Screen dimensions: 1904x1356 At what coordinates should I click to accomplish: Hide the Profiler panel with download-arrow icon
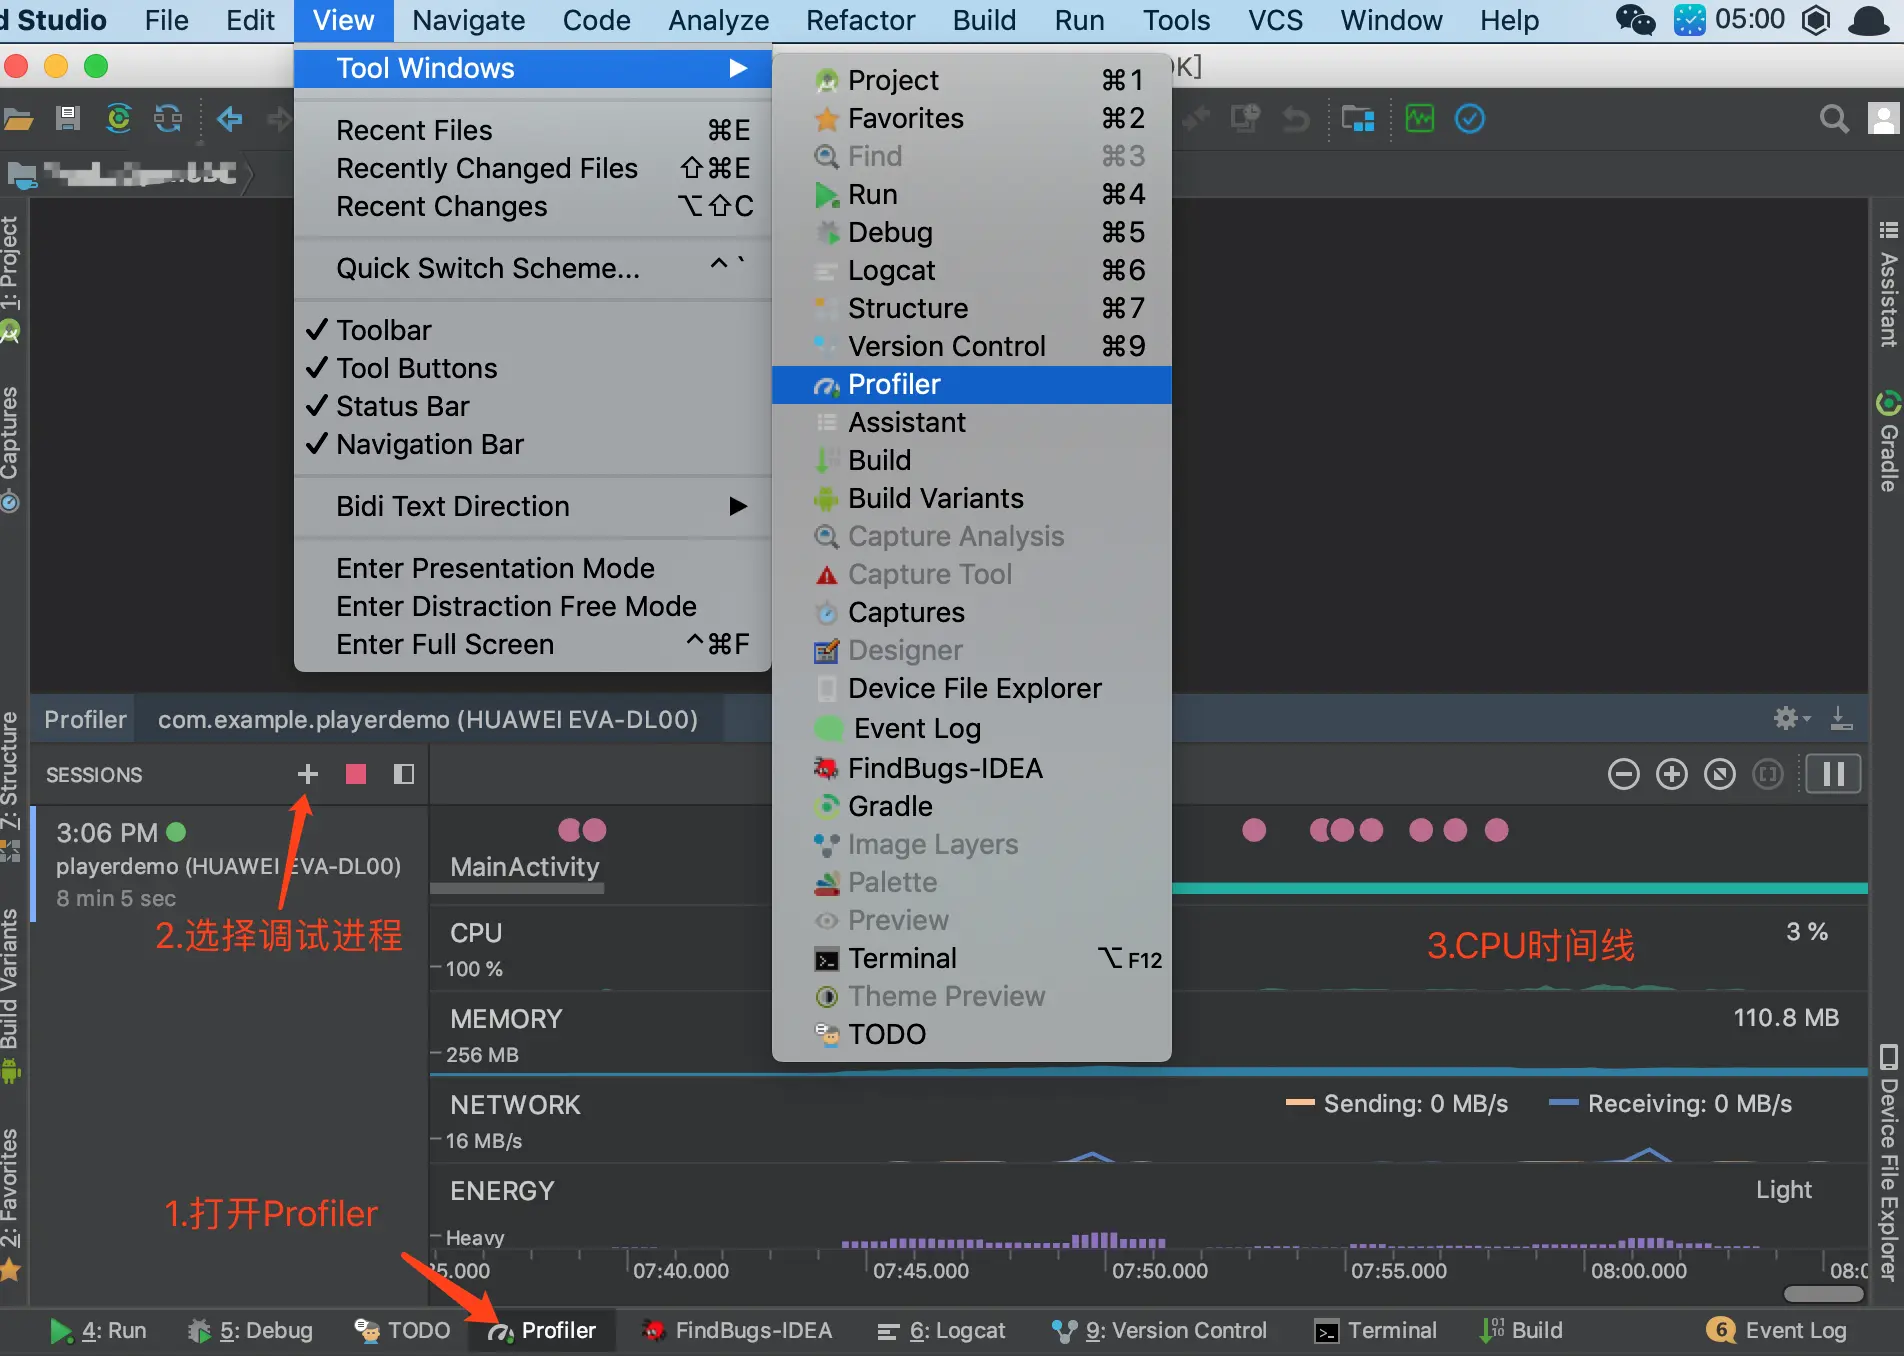click(1841, 718)
